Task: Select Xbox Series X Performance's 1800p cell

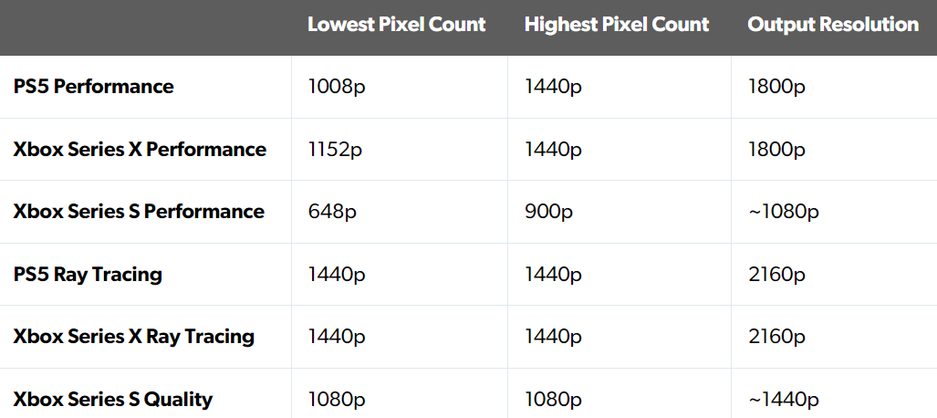Action: [x=776, y=150]
